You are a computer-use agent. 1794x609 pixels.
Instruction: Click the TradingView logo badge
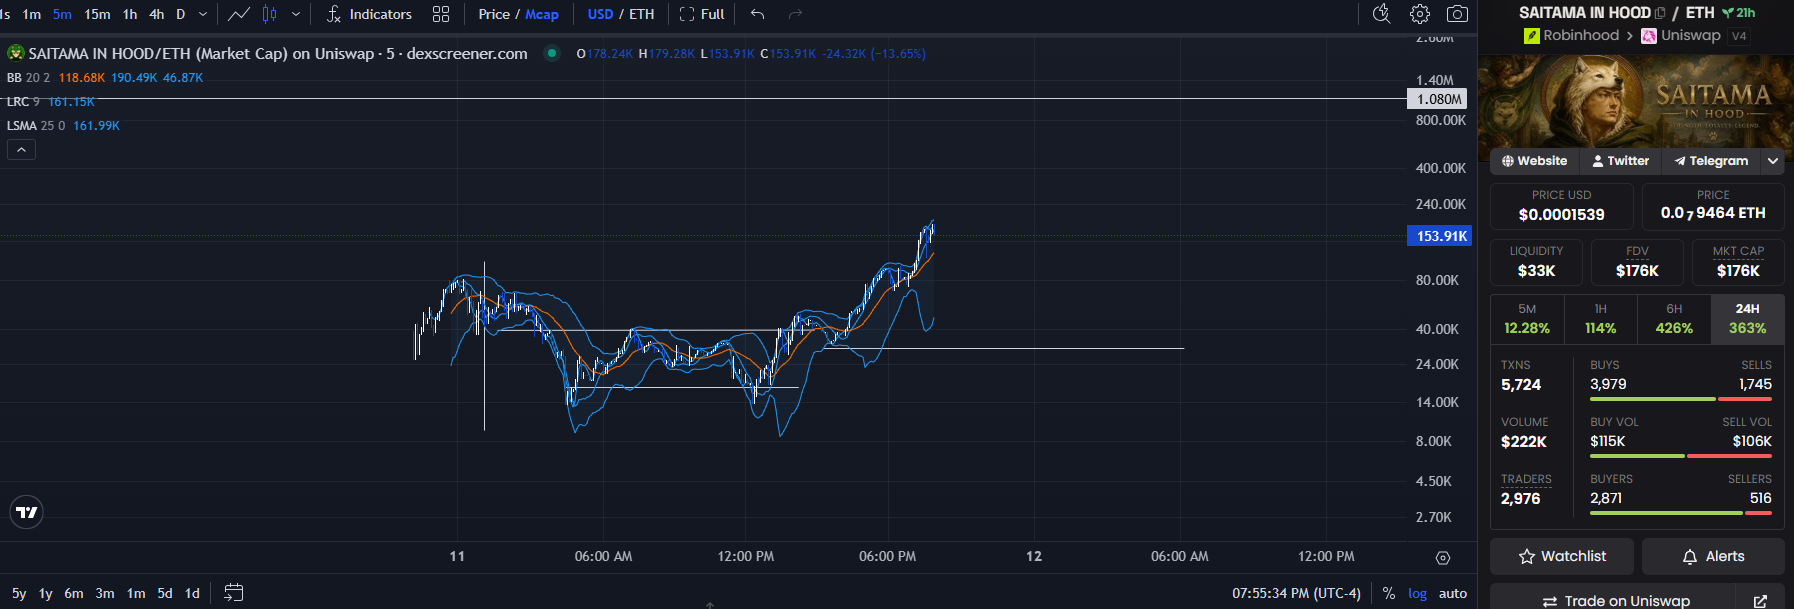pyautogui.click(x=27, y=512)
